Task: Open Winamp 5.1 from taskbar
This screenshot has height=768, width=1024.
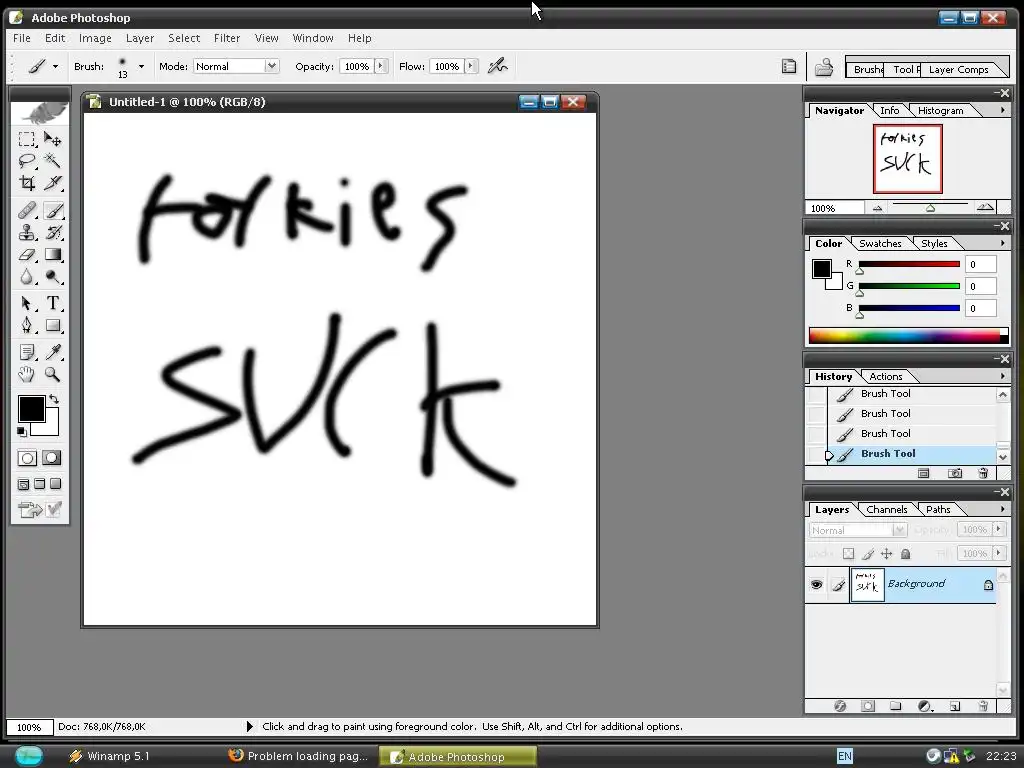Action: coord(110,756)
